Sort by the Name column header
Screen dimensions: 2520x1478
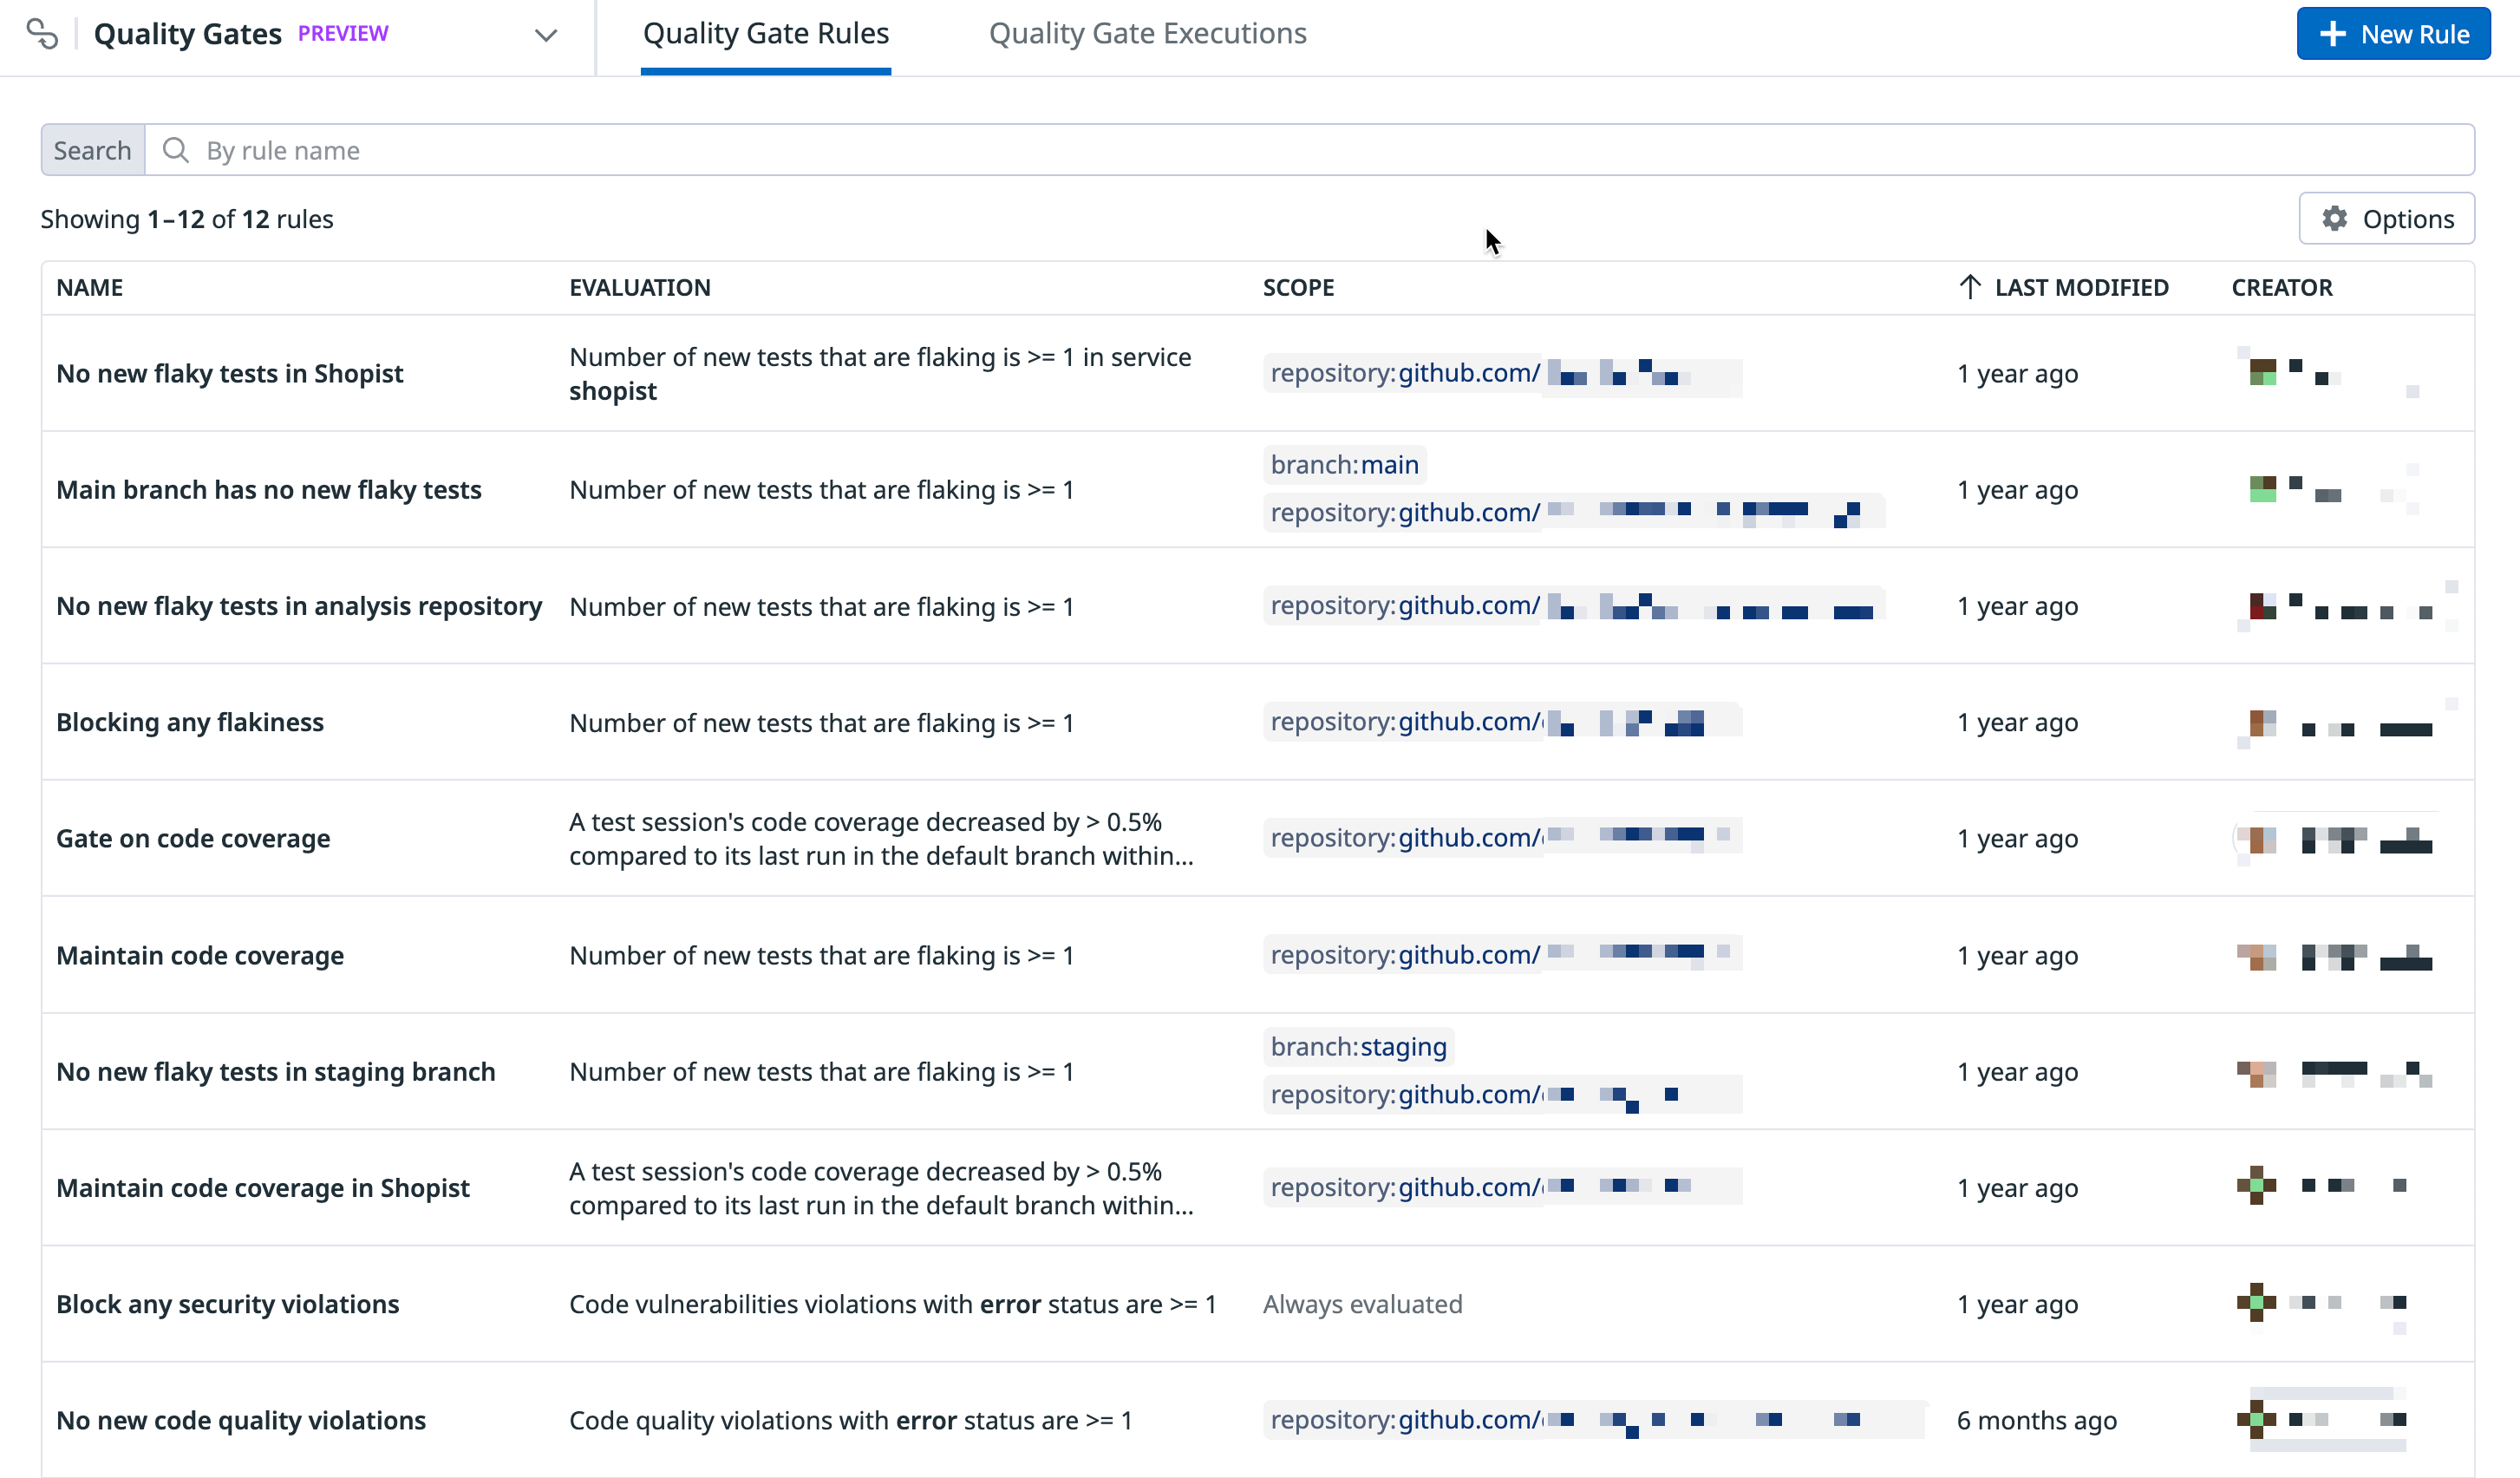pos(90,288)
